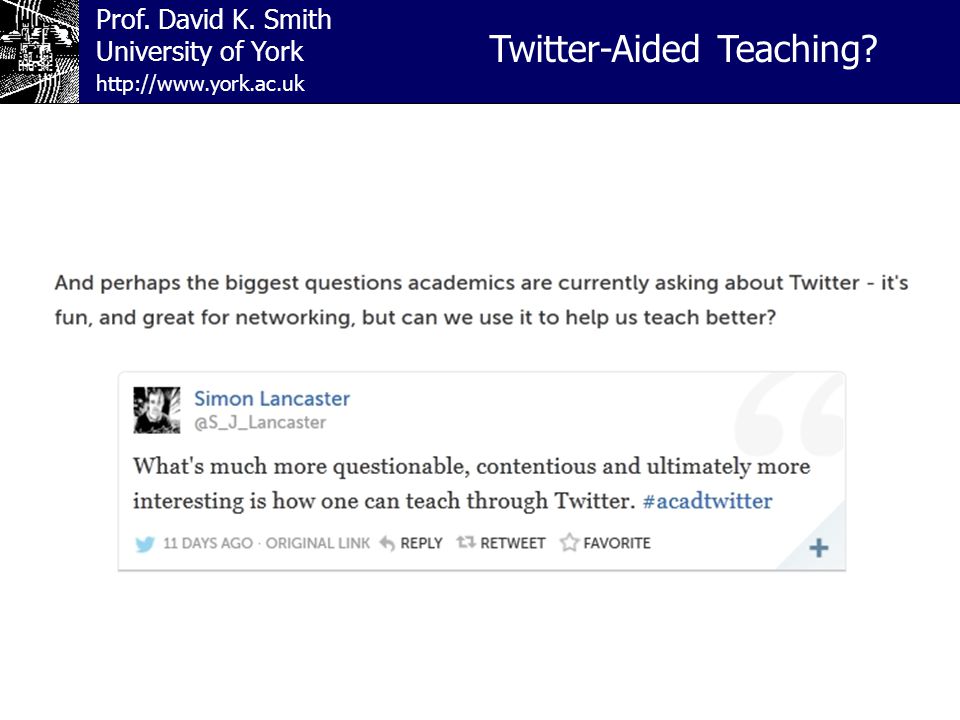Screen dimensions: 960x720
Task: Click the REPLY button label
Action: click(421, 543)
